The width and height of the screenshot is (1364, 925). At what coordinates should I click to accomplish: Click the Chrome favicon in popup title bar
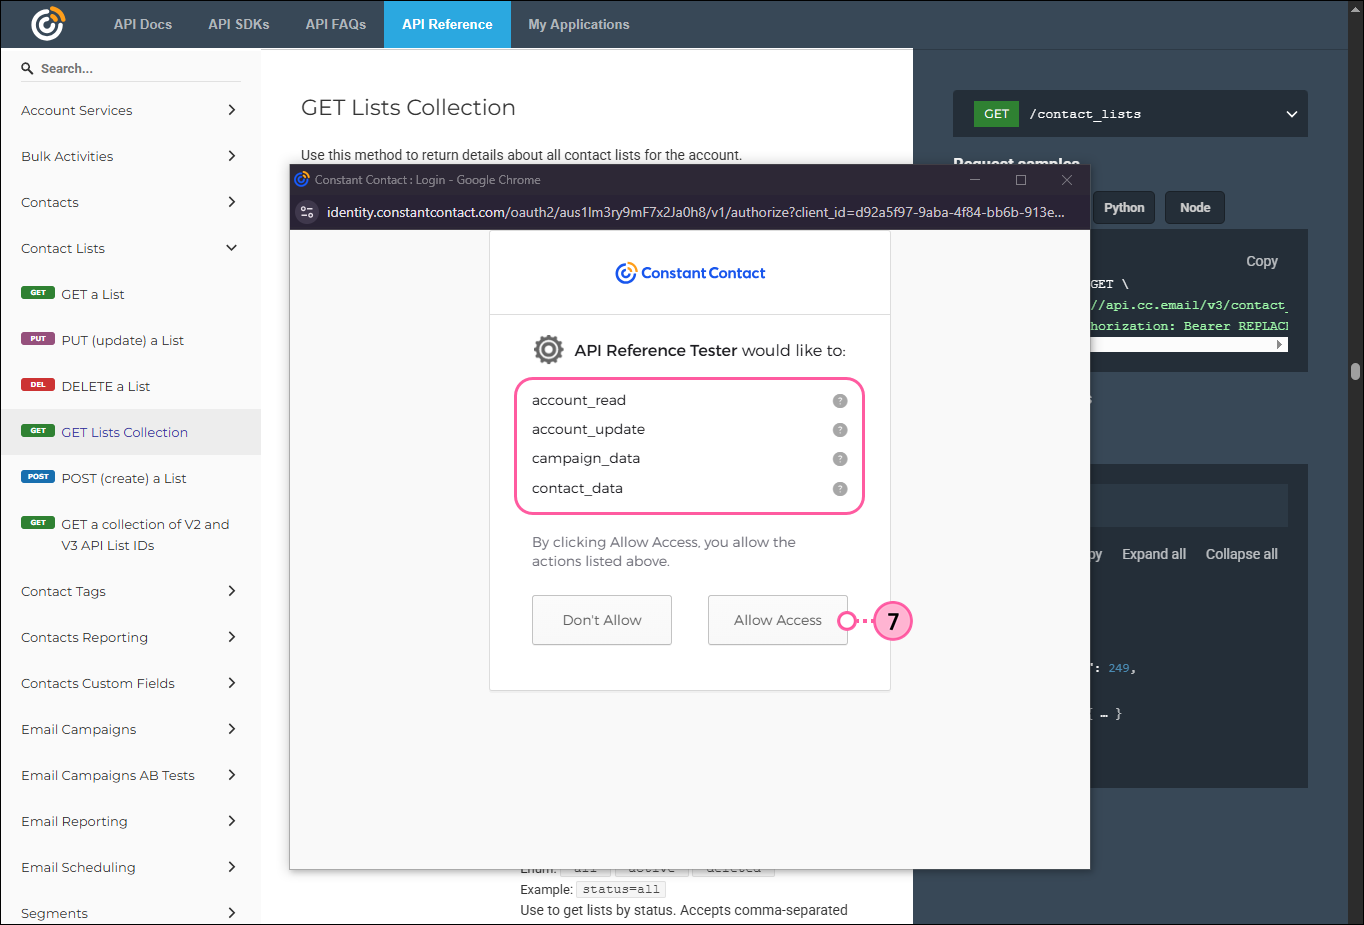click(x=301, y=180)
